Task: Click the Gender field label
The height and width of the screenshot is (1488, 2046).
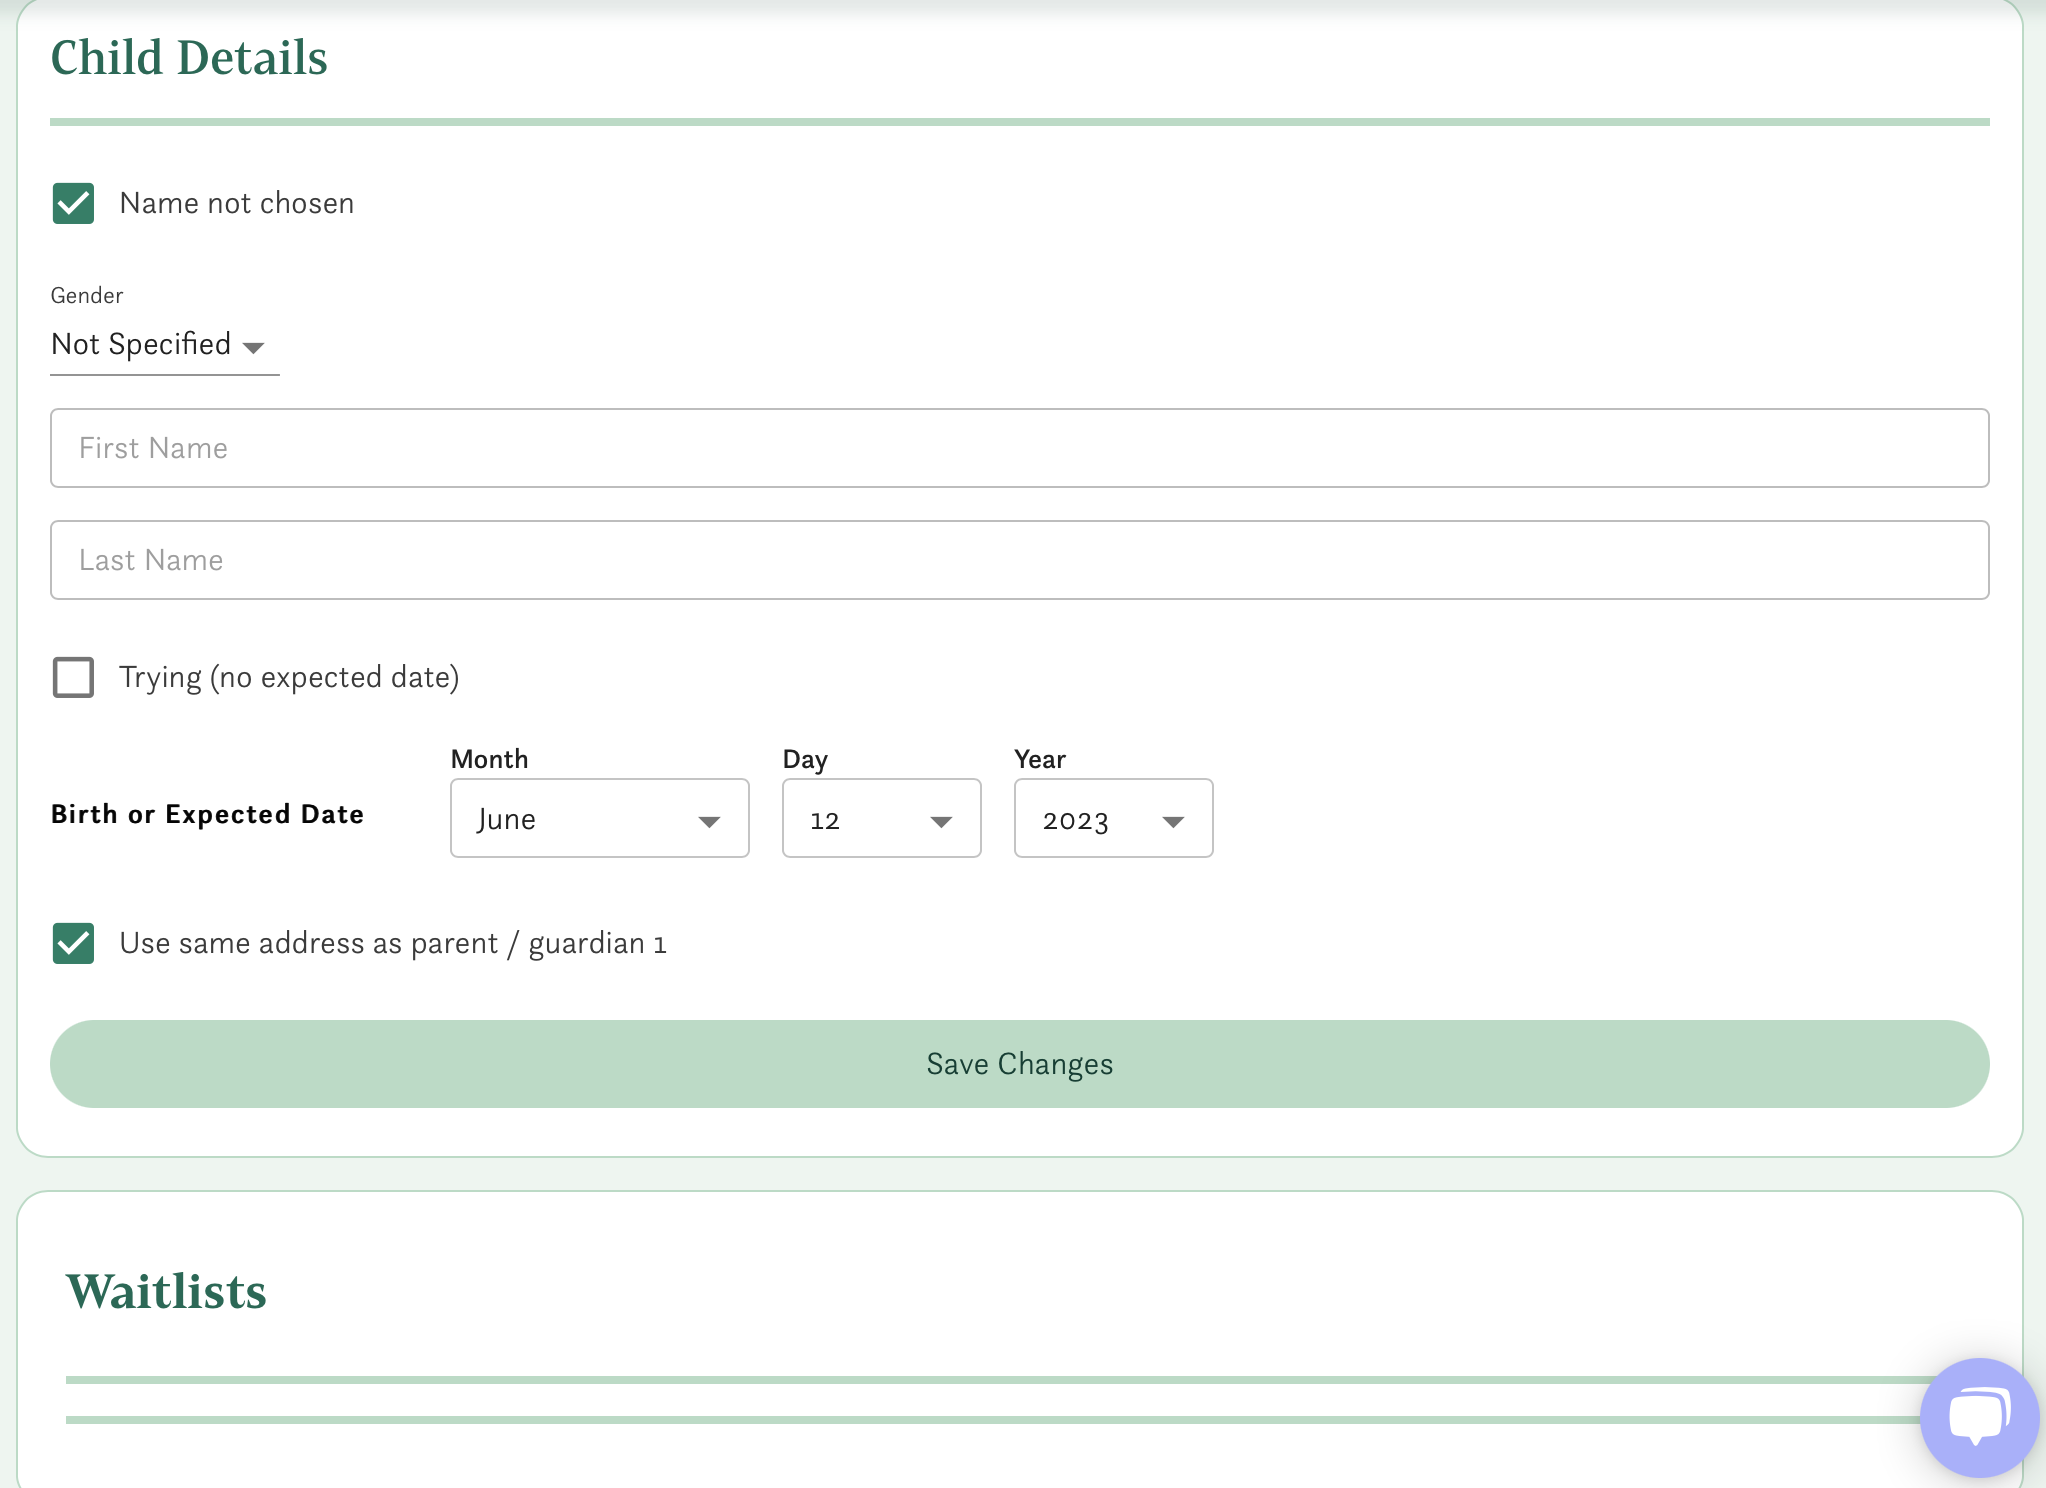Action: (x=87, y=295)
